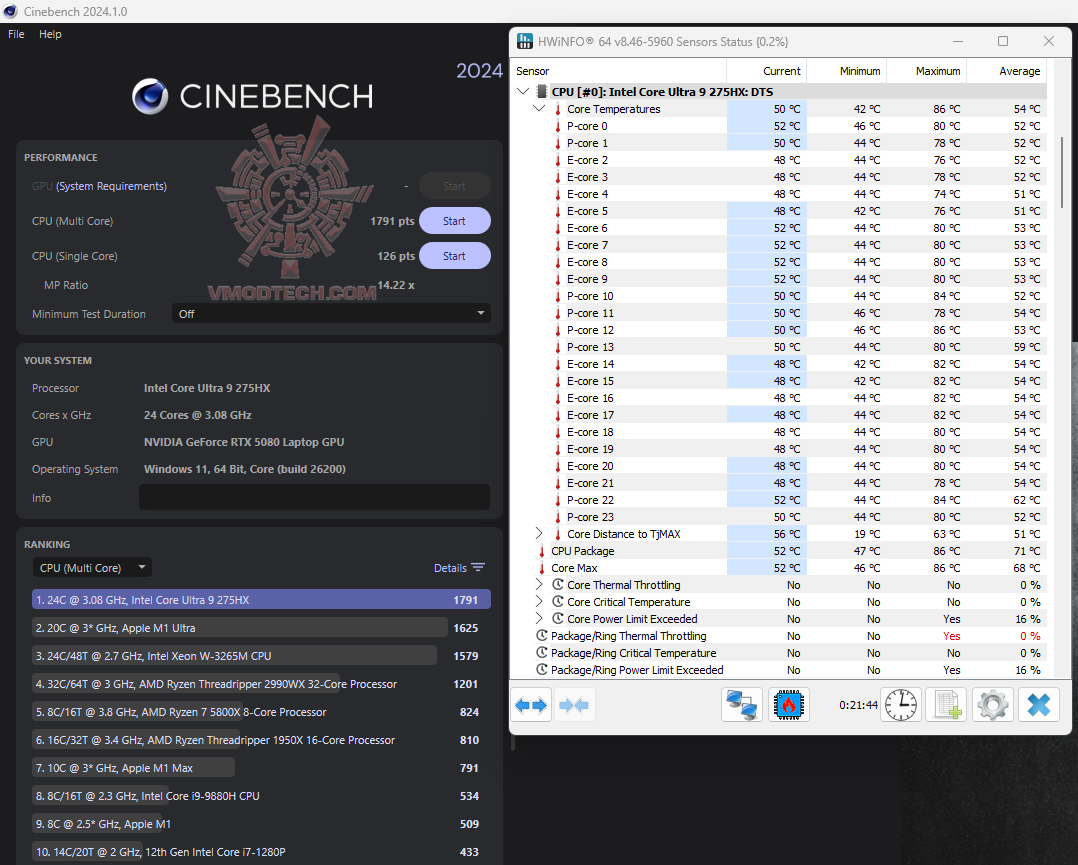
Task: Click the thermometer icon next to Core Max
Action: (x=542, y=568)
